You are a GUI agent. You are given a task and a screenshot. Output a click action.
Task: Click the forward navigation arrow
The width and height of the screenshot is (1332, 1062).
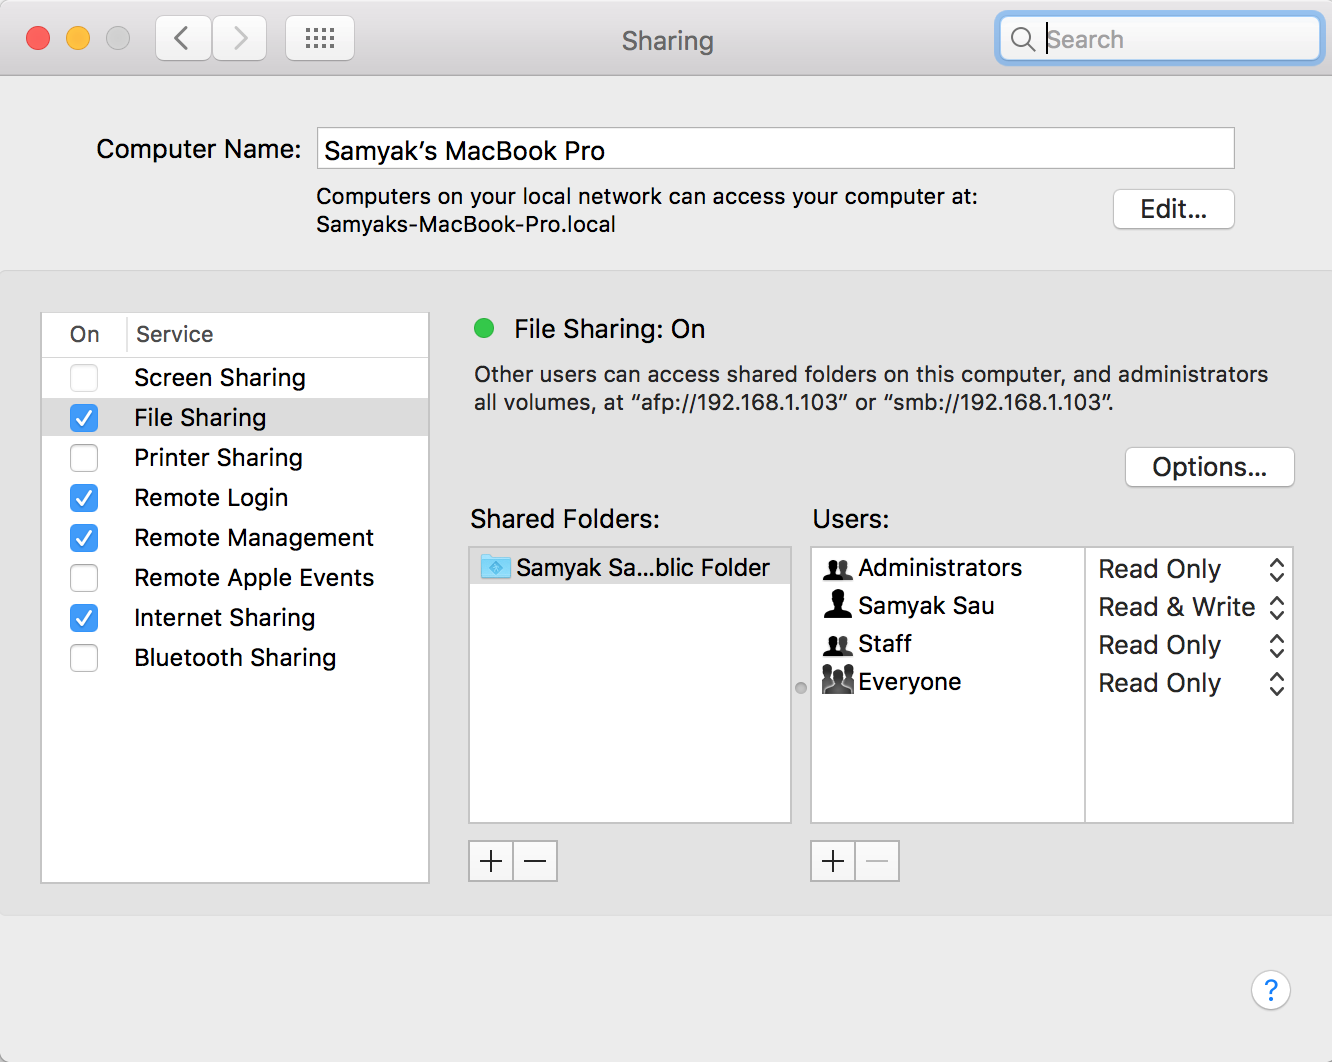point(240,39)
